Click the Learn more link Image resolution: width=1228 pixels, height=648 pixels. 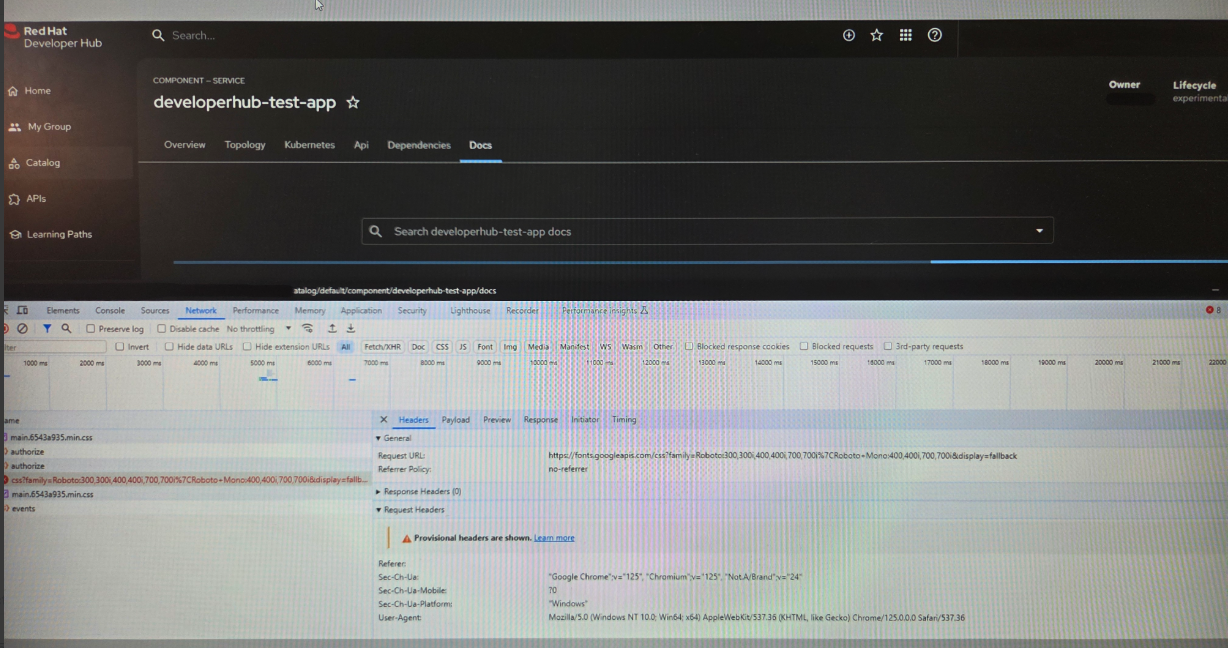pos(554,538)
